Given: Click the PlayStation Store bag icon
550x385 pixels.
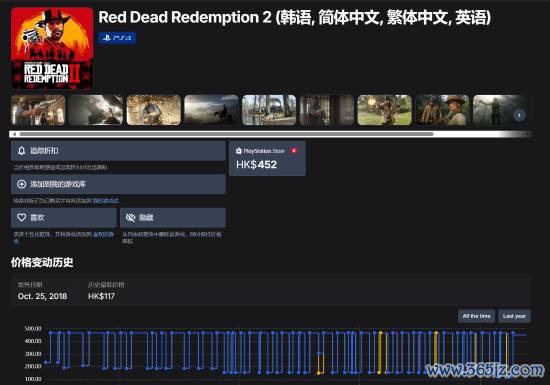Looking at the screenshot, I should [x=239, y=151].
